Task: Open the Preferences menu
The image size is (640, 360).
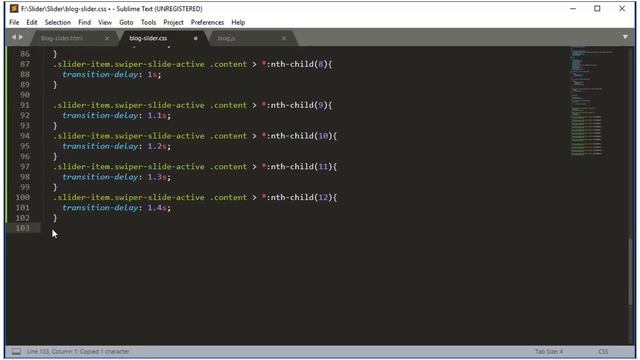Action: tap(207, 22)
